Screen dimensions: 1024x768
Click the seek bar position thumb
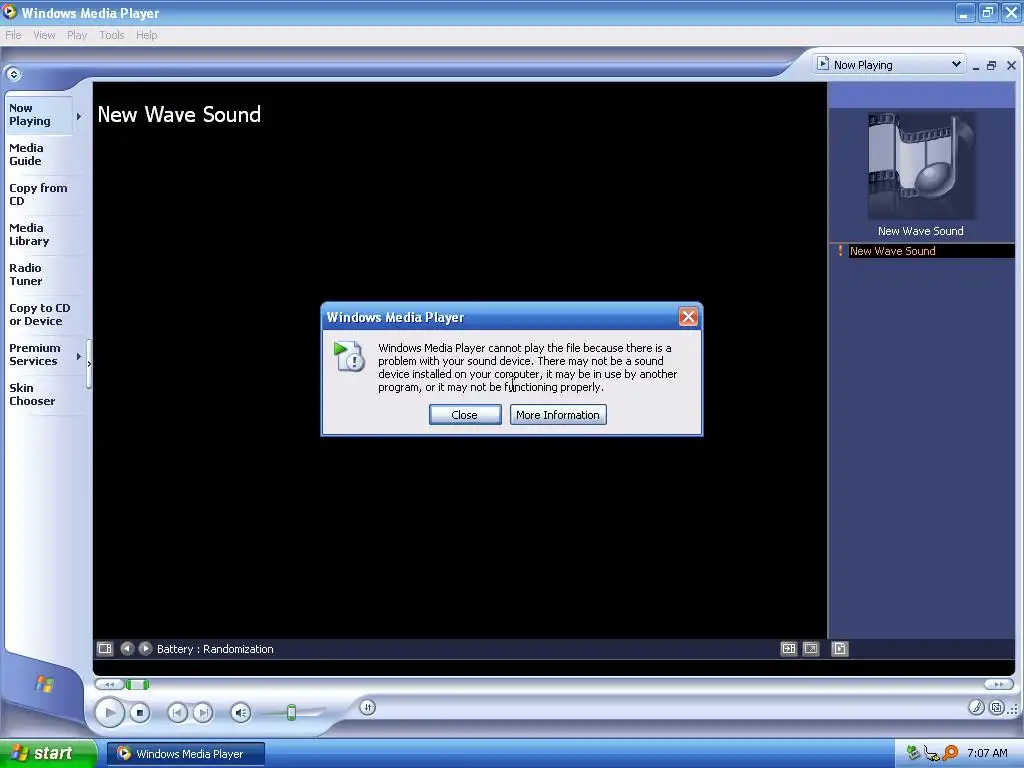click(x=137, y=684)
